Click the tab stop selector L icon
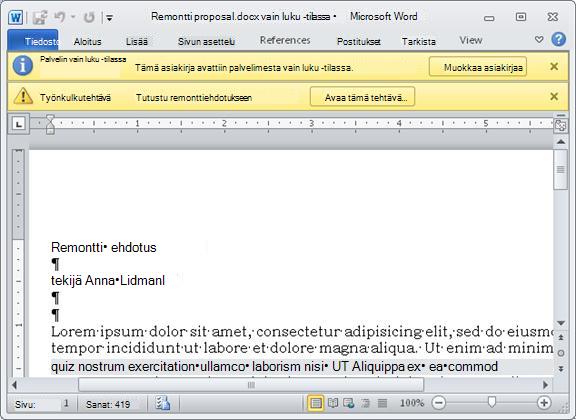 click(18, 124)
